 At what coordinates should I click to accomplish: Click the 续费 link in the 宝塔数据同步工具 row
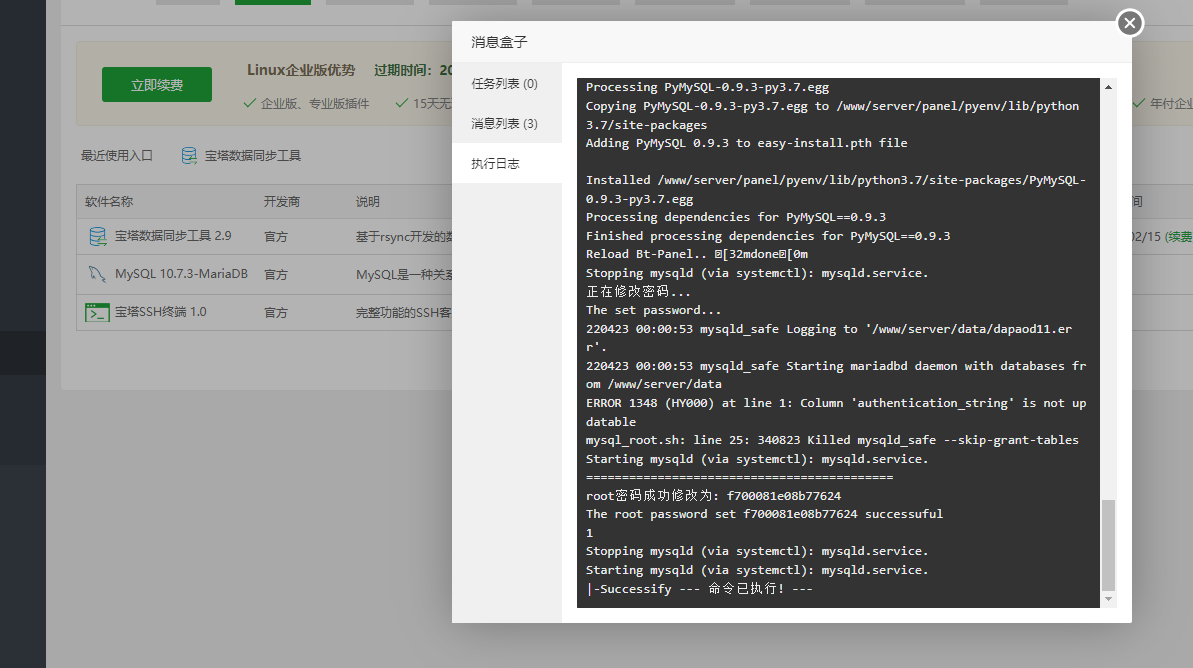coord(1179,237)
